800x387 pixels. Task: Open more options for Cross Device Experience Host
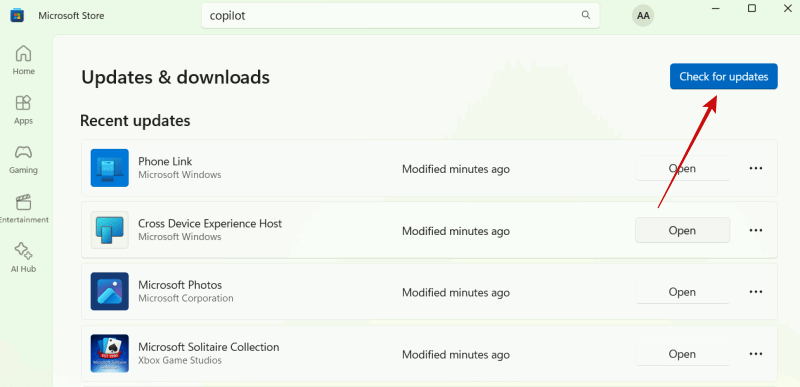[756, 230]
